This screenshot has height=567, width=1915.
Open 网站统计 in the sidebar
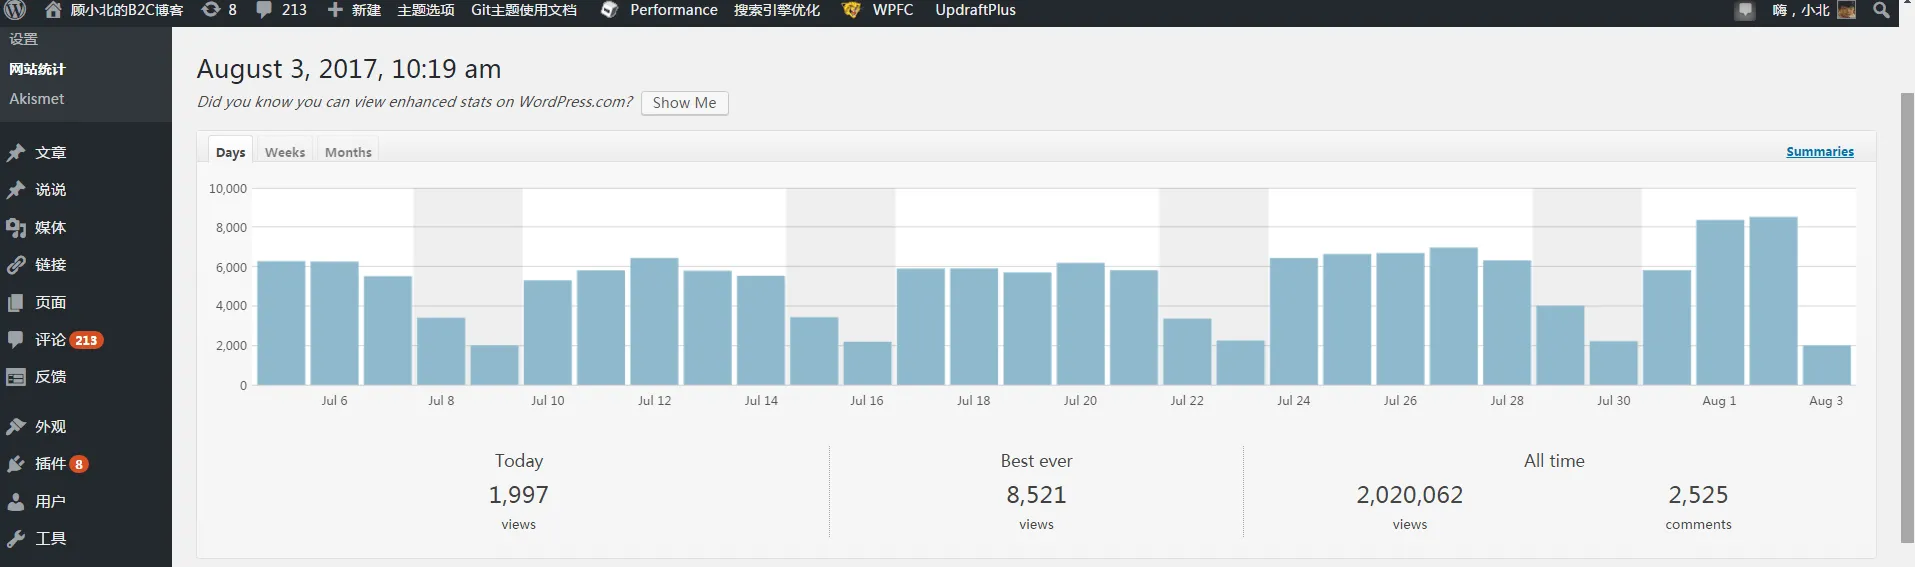[37, 69]
